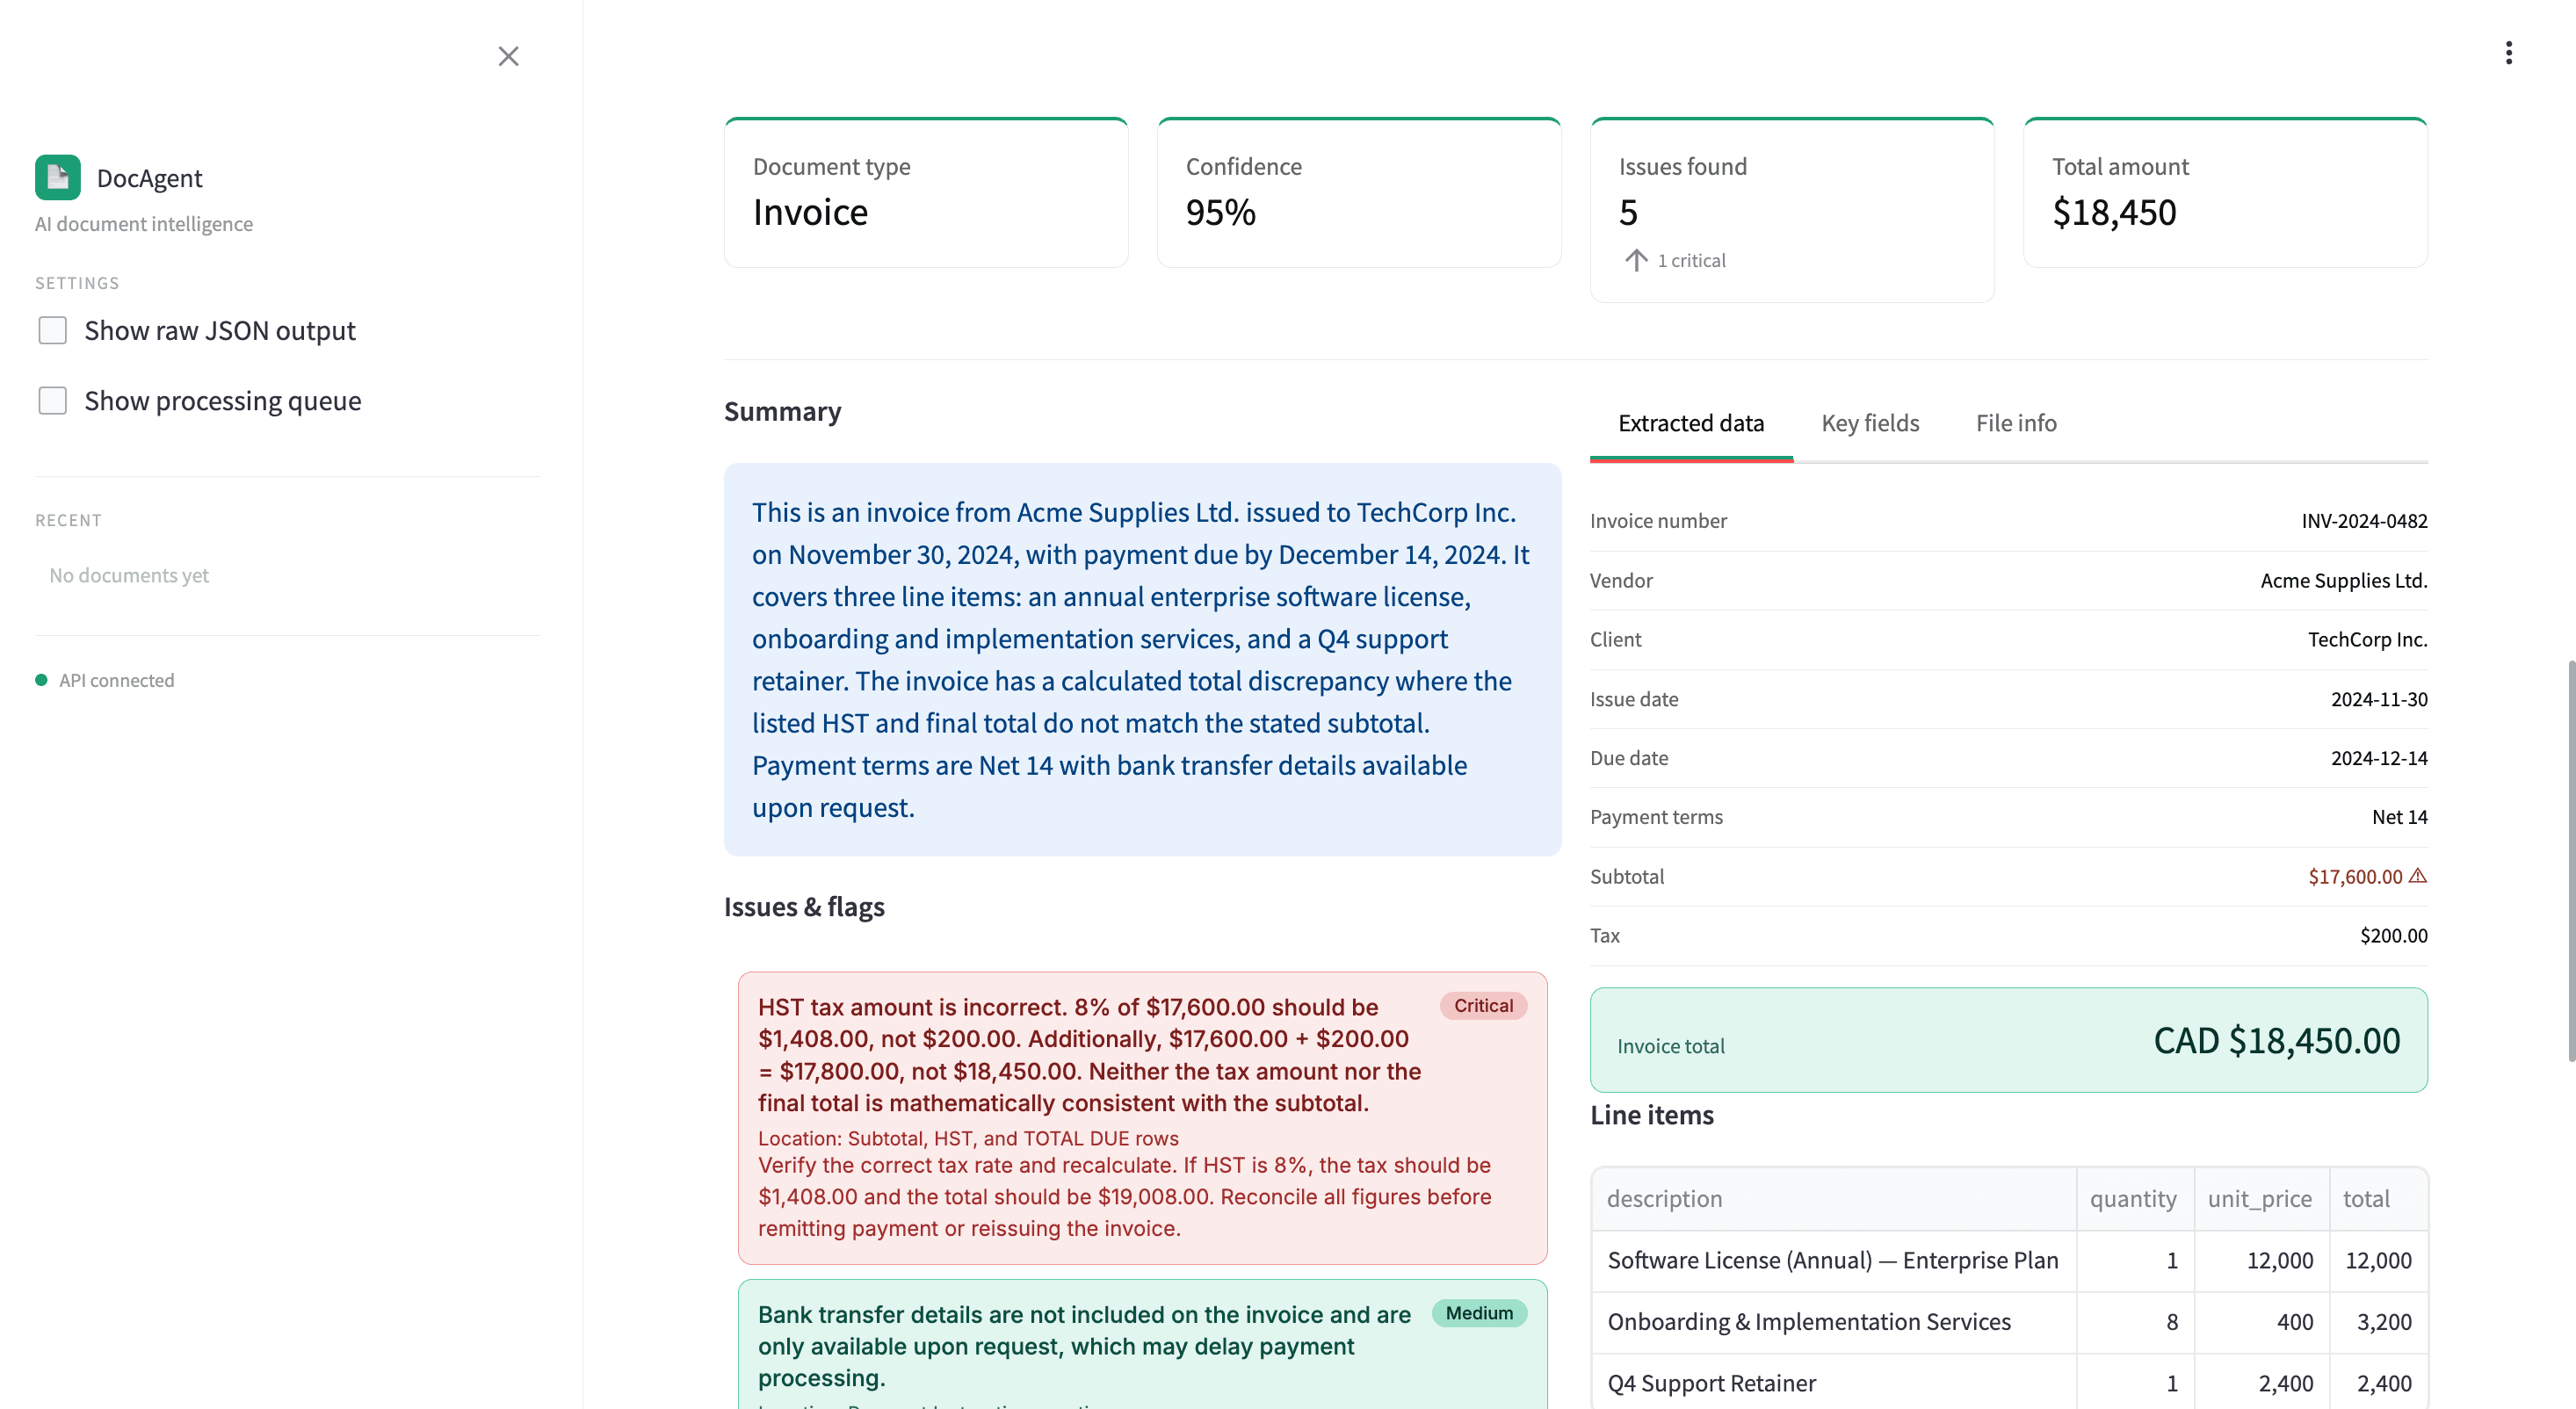Image resolution: width=2576 pixels, height=1409 pixels.
Task: Click No documents yet in Recent
Action: [129, 575]
